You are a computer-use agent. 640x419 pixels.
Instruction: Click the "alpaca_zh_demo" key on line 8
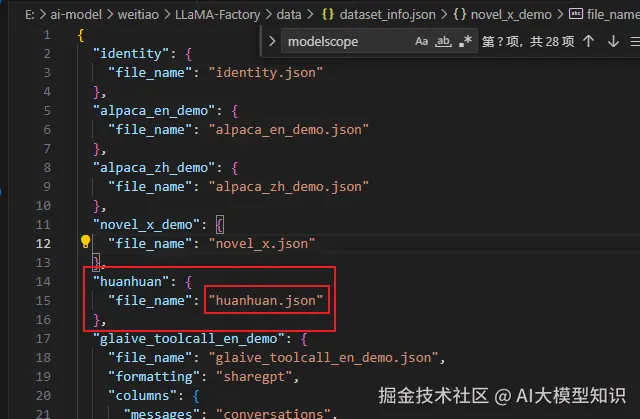[154, 168]
